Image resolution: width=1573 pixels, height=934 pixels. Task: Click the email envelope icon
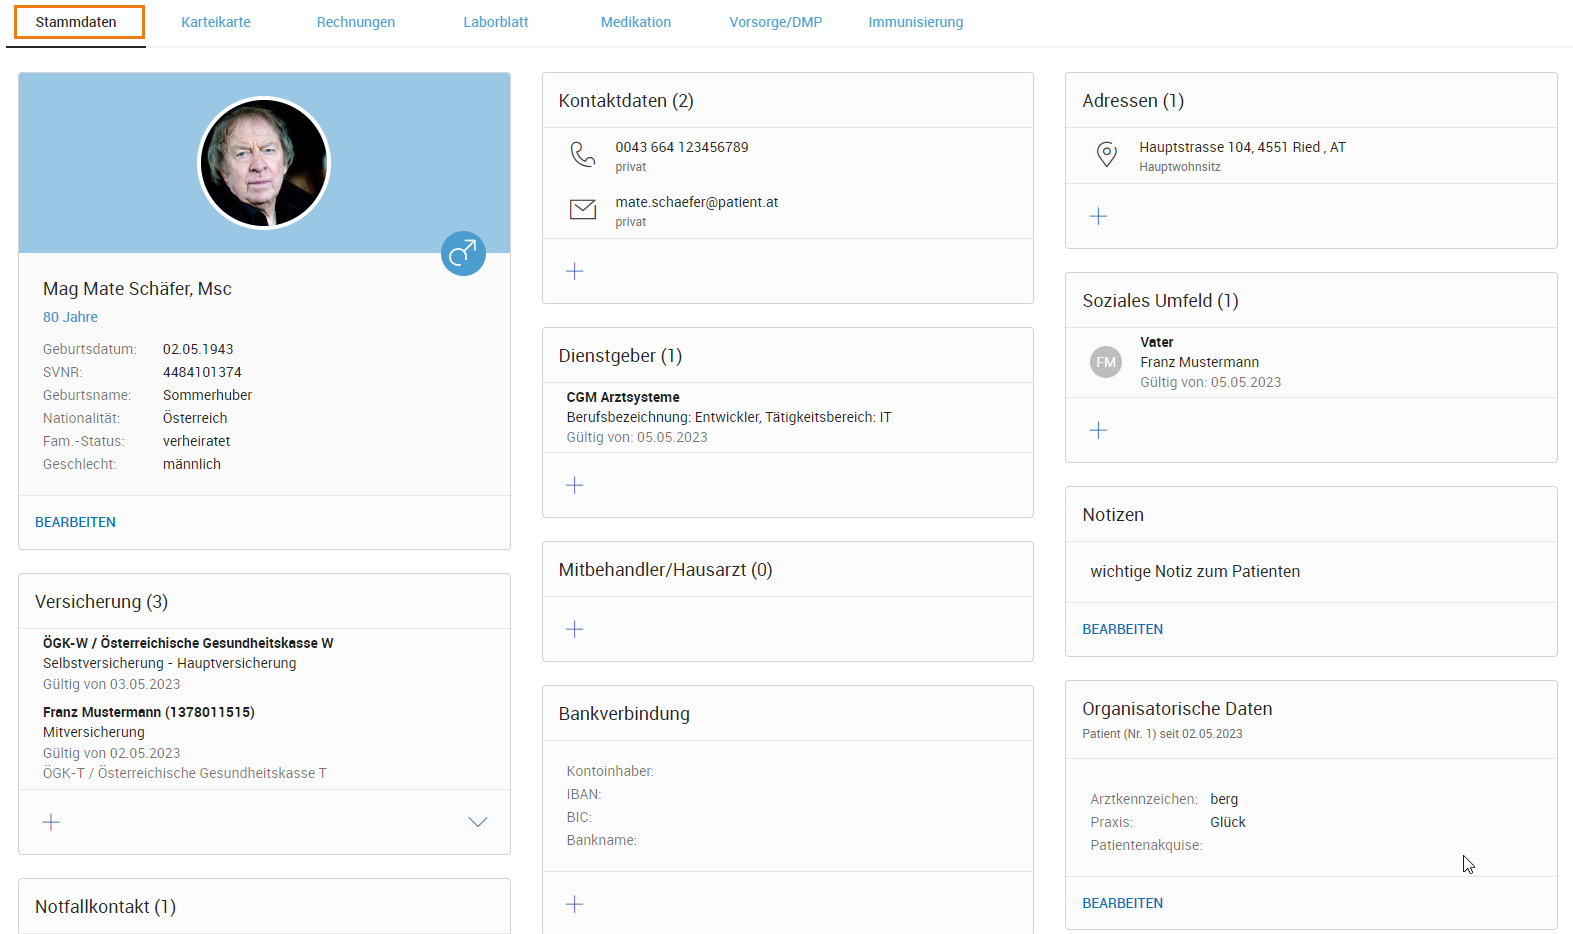point(582,209)
